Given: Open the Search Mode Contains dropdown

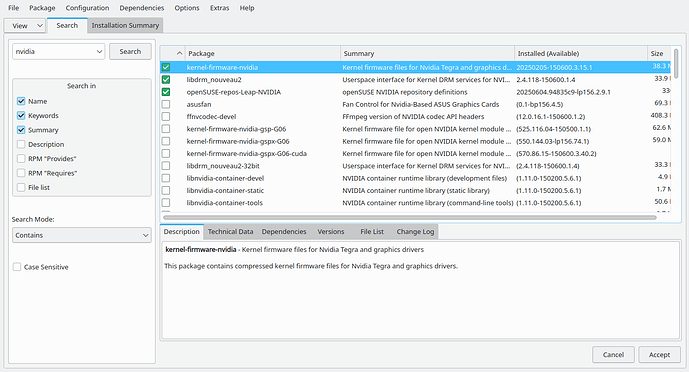Looking at the screenshot, I should [x=82, y=235].
